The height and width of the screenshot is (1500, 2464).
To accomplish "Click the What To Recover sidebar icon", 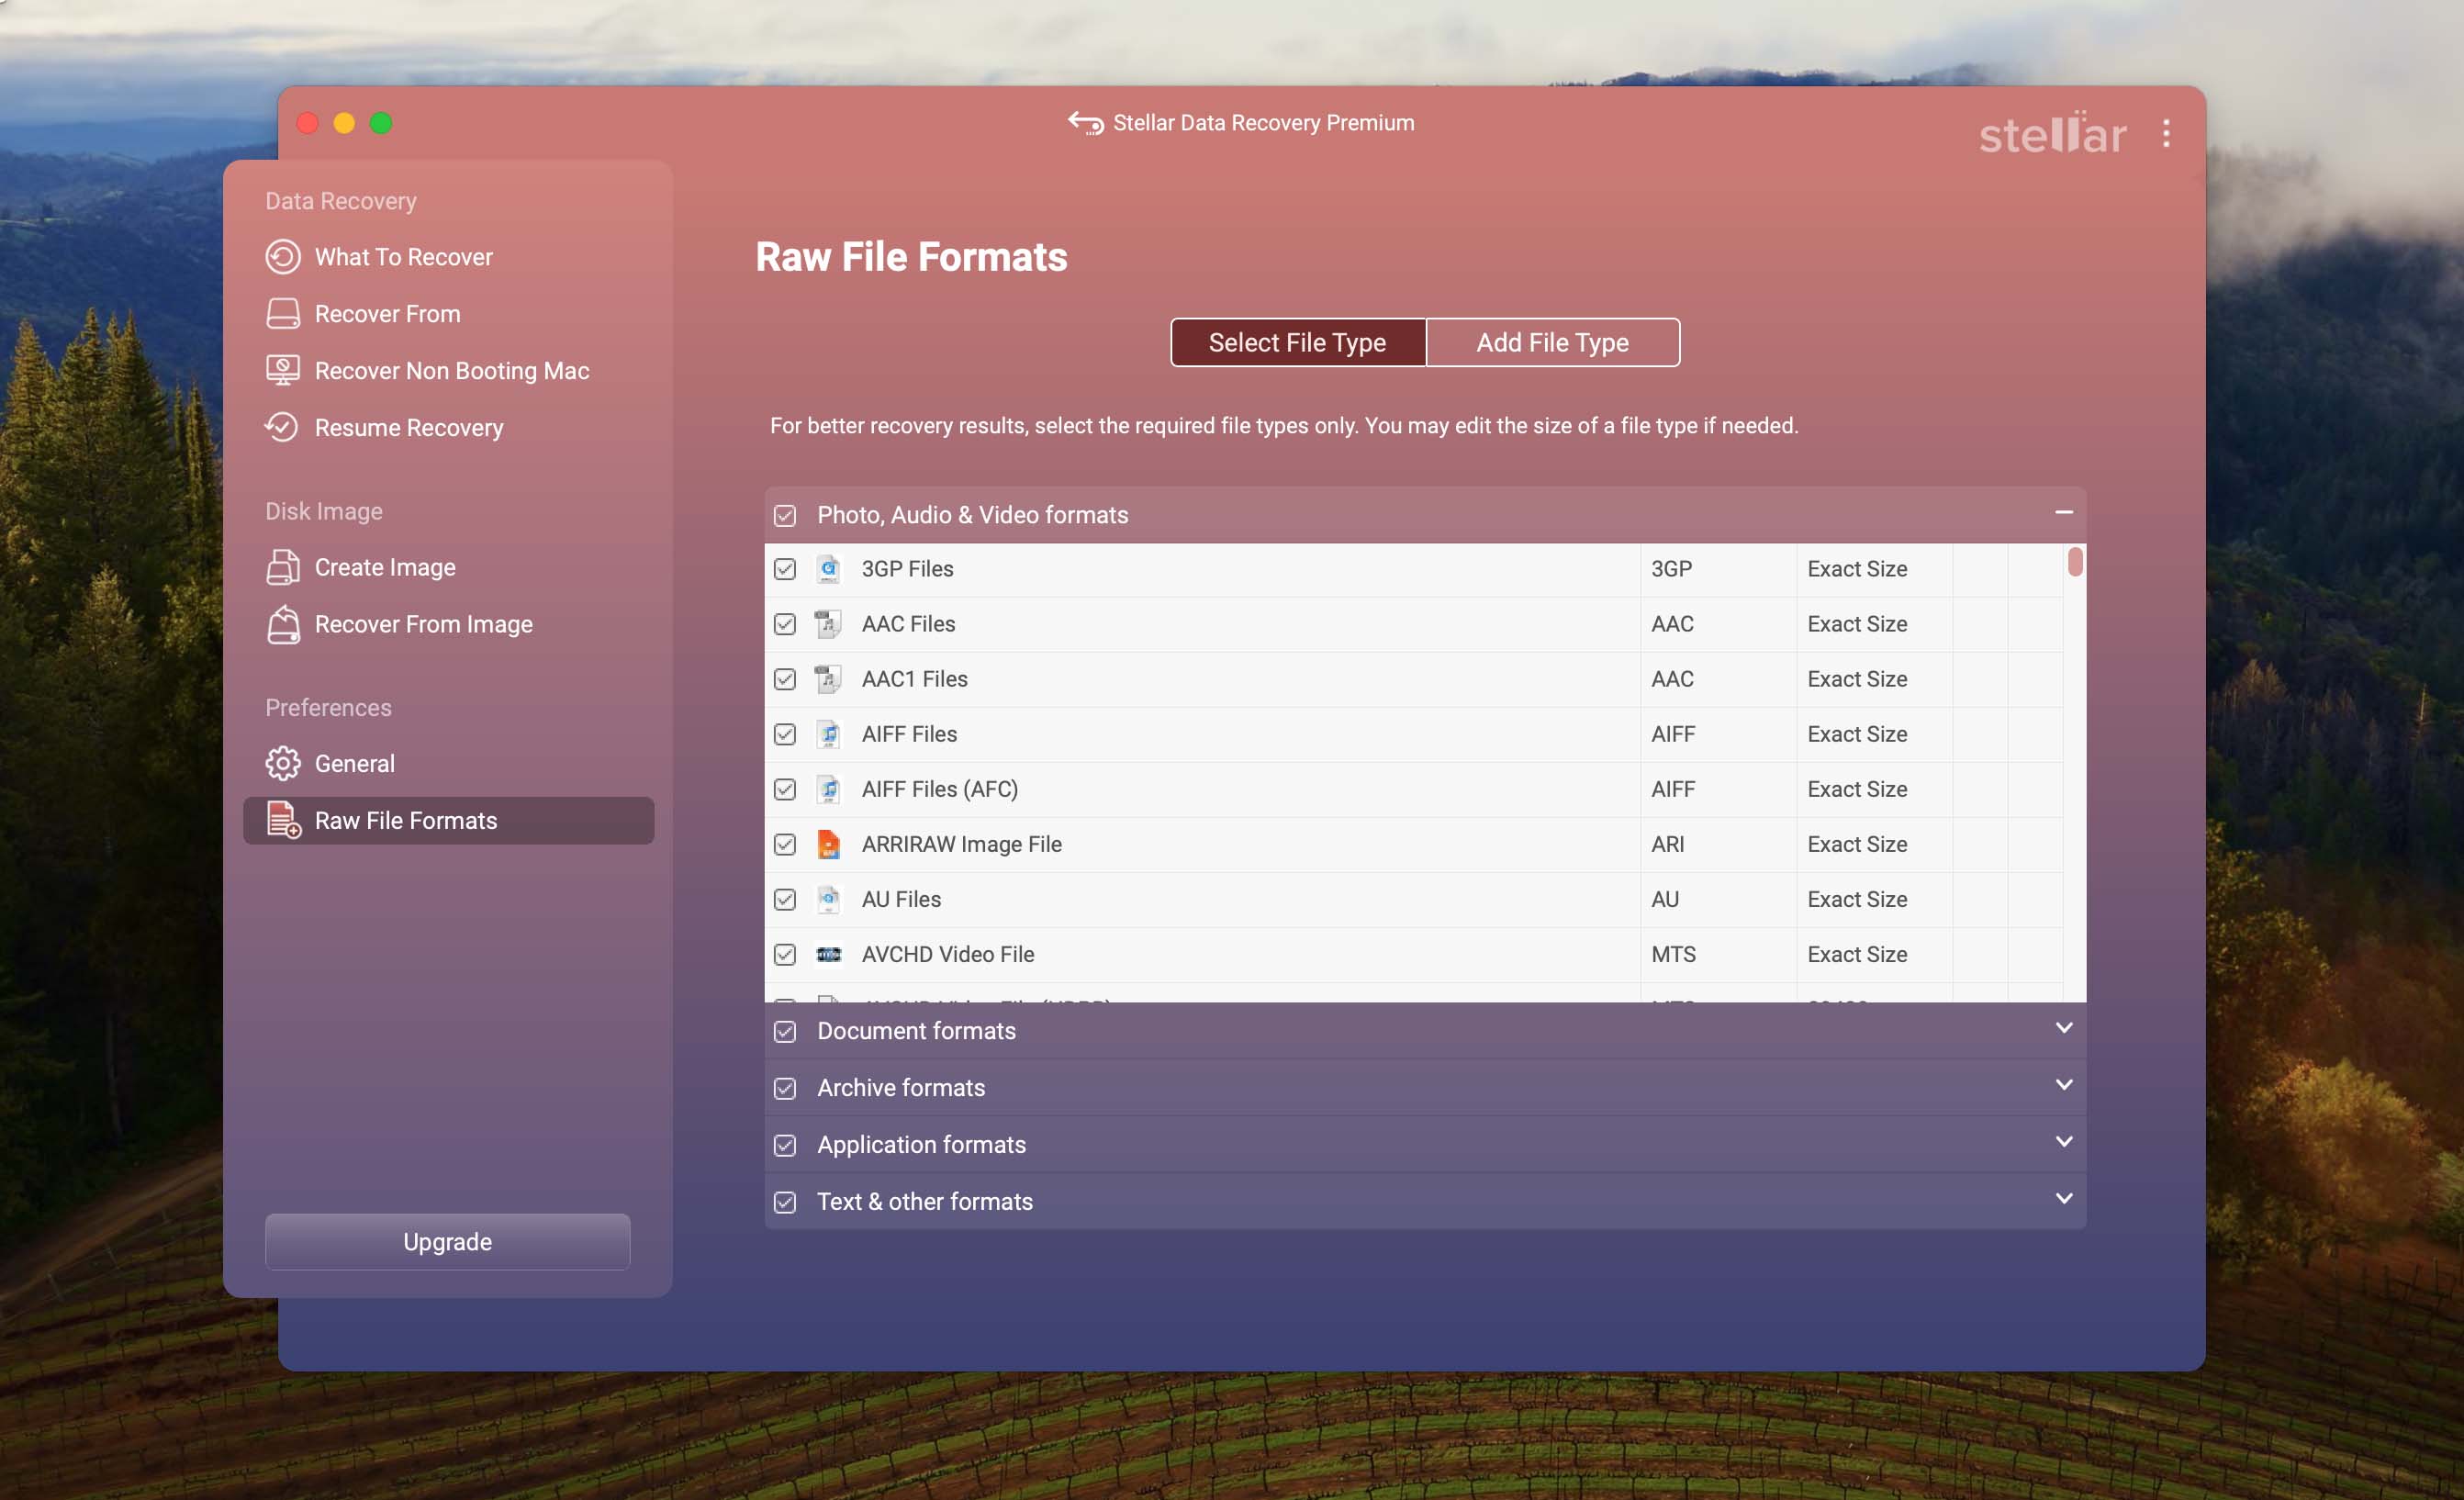I will [x=282, y=257].
